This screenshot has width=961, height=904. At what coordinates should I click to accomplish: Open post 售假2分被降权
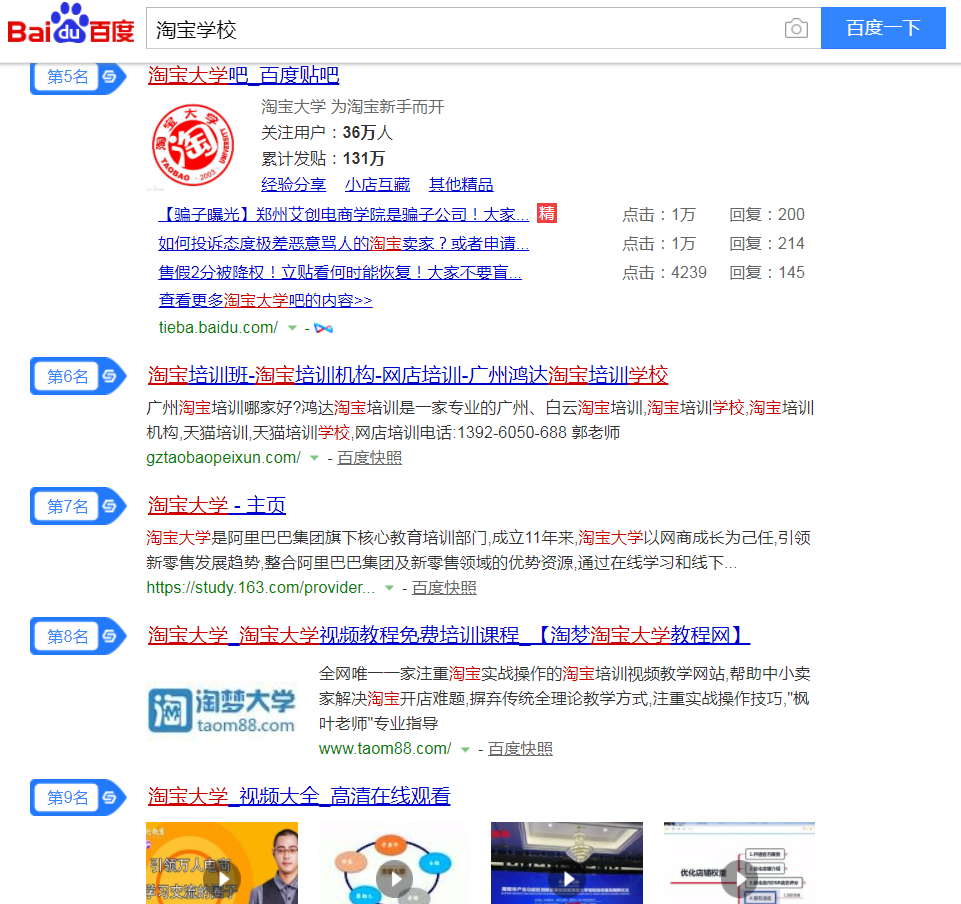(340, 272)
